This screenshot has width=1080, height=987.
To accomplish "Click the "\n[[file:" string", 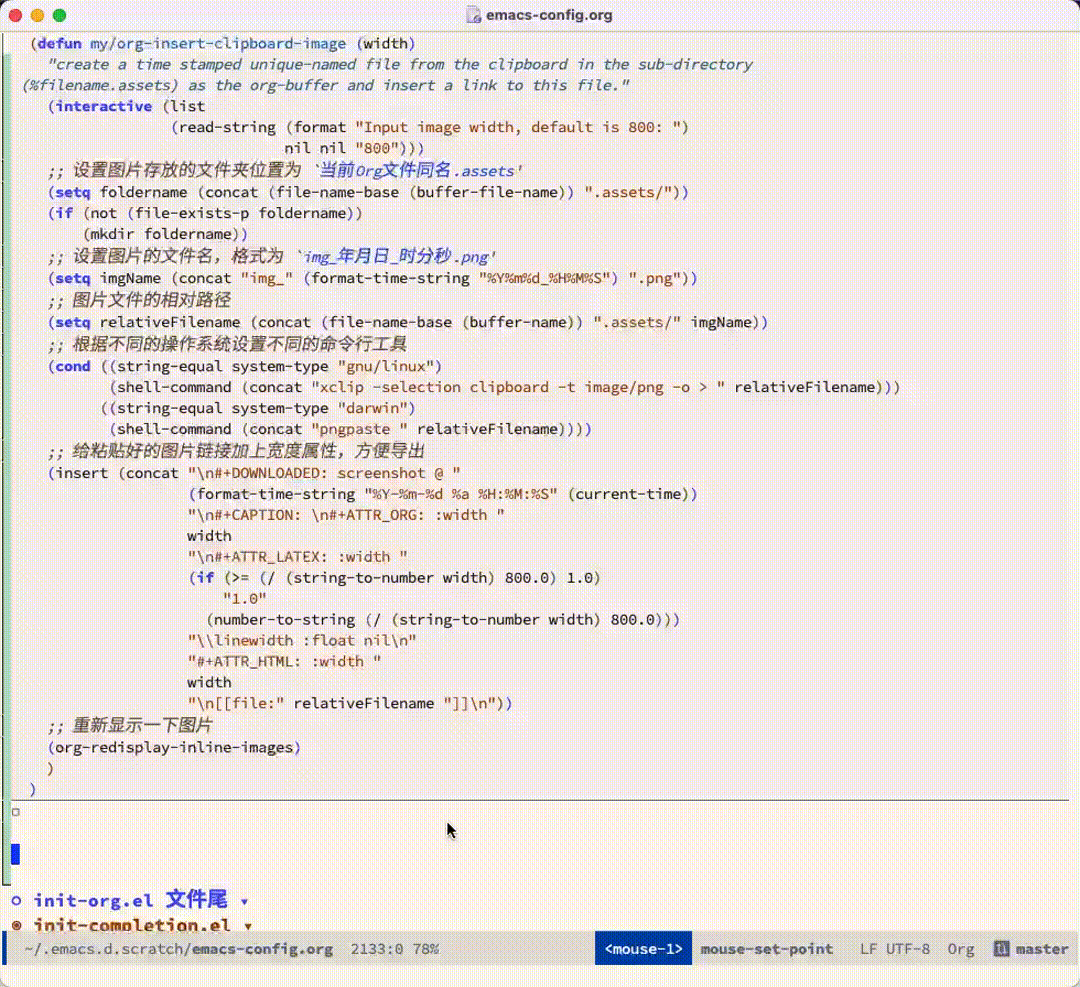I will 236,703.
